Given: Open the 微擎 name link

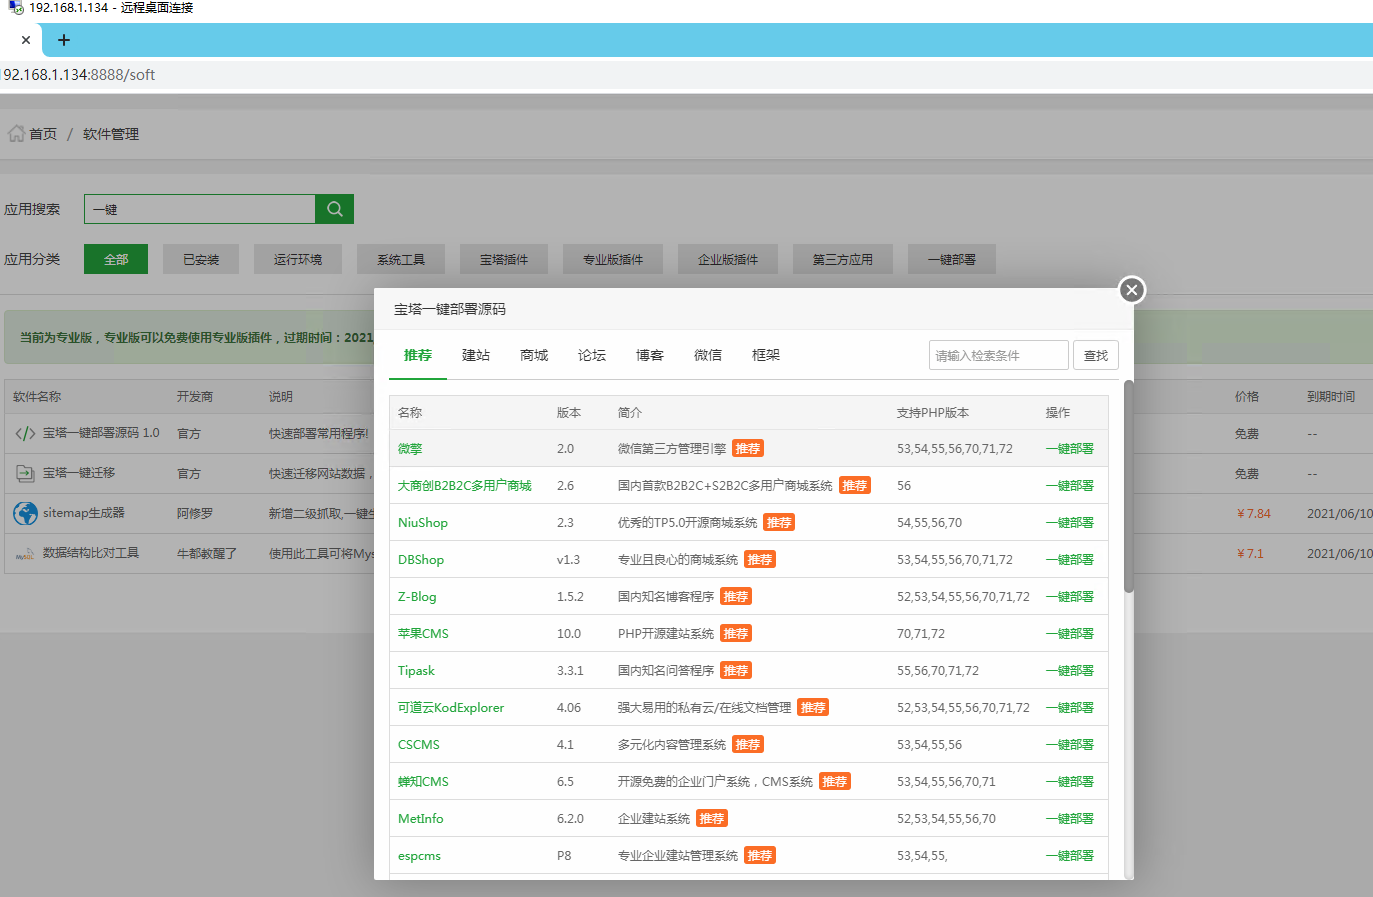Looking at the screenshot, I should [x=410, y=449].
